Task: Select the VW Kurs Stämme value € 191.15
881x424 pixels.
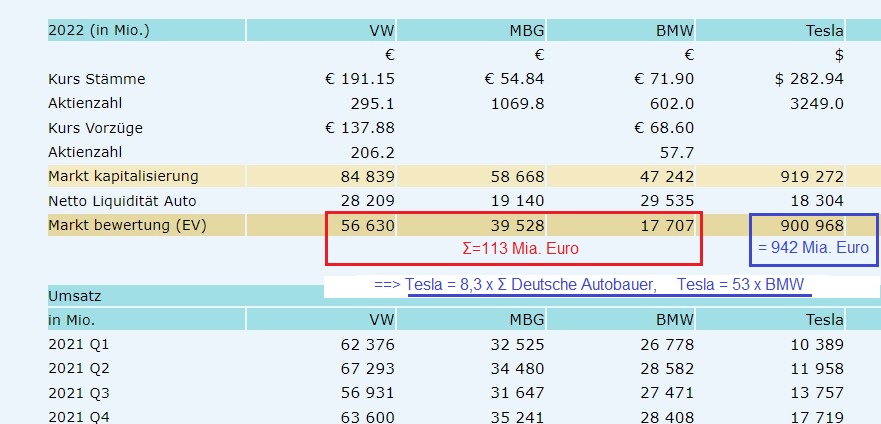Action: tap(360, 79)
